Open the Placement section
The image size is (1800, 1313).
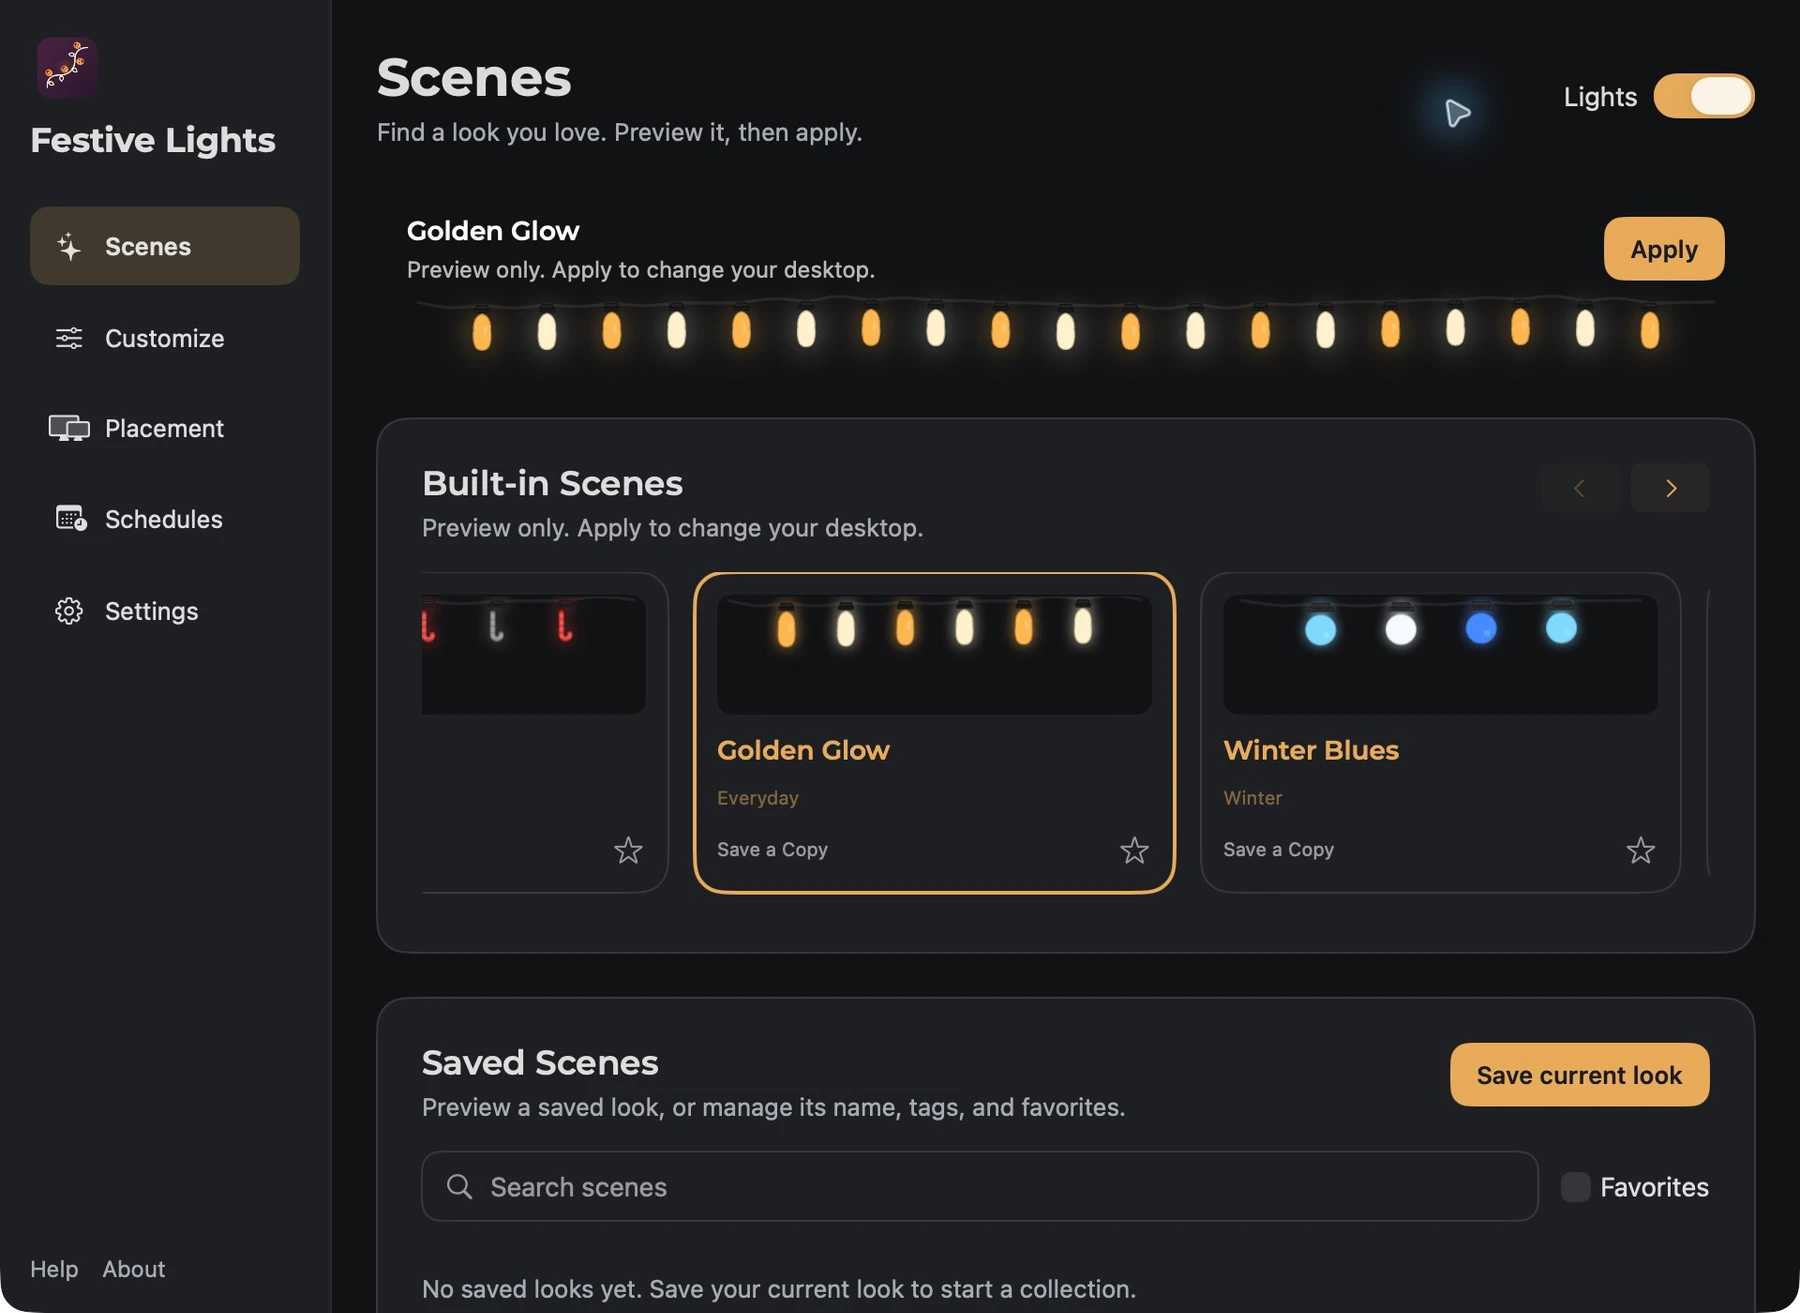click(165, 428)
